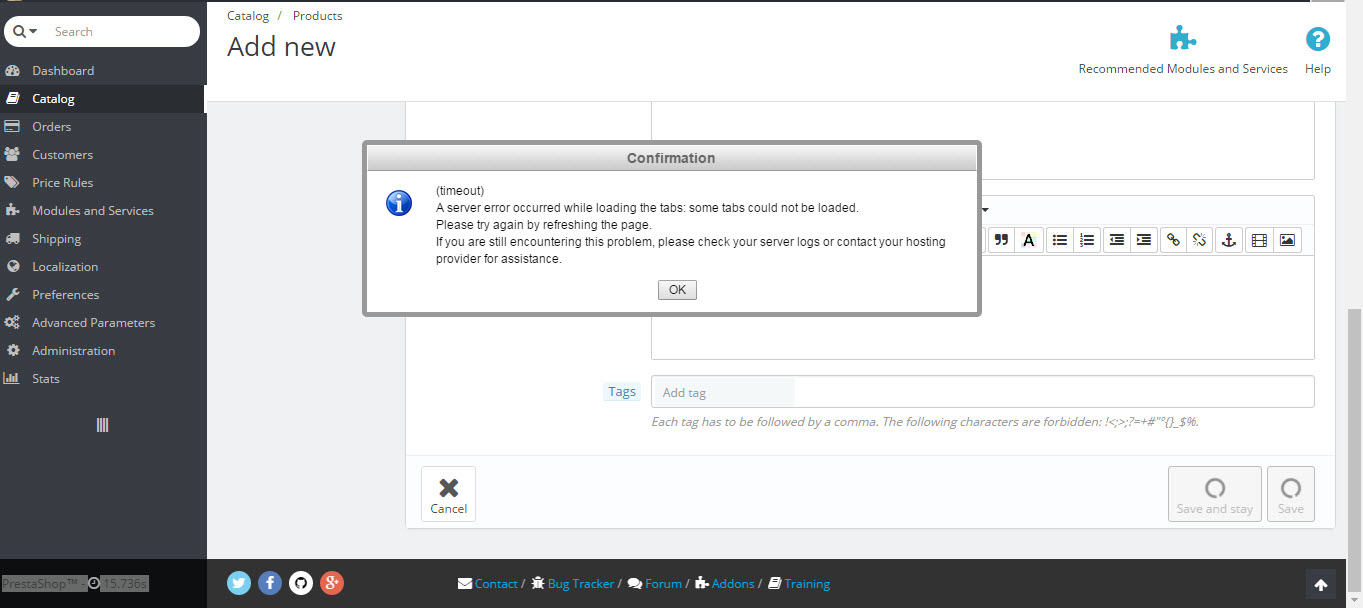Decrease indent in the editor
The width and height of the screenshot is (1363, 608).
(x=1117, y=240)
